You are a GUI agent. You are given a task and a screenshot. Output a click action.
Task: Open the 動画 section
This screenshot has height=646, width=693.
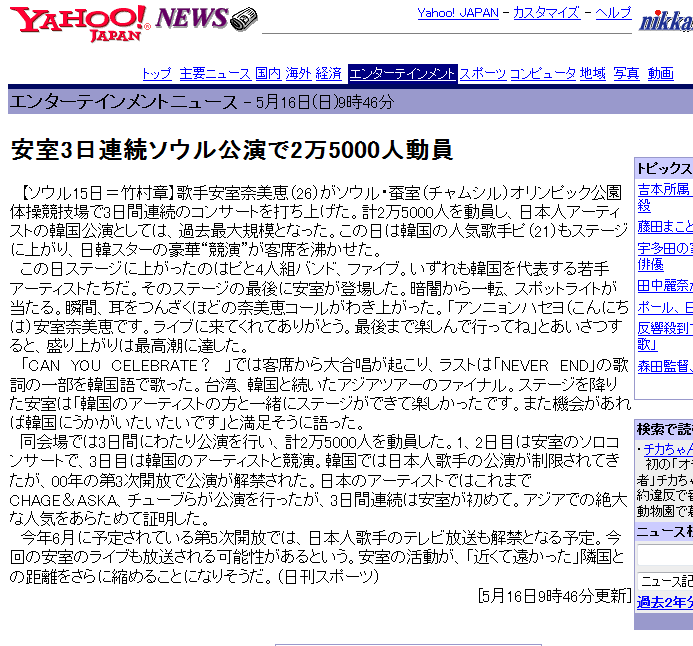pos(661,73)
